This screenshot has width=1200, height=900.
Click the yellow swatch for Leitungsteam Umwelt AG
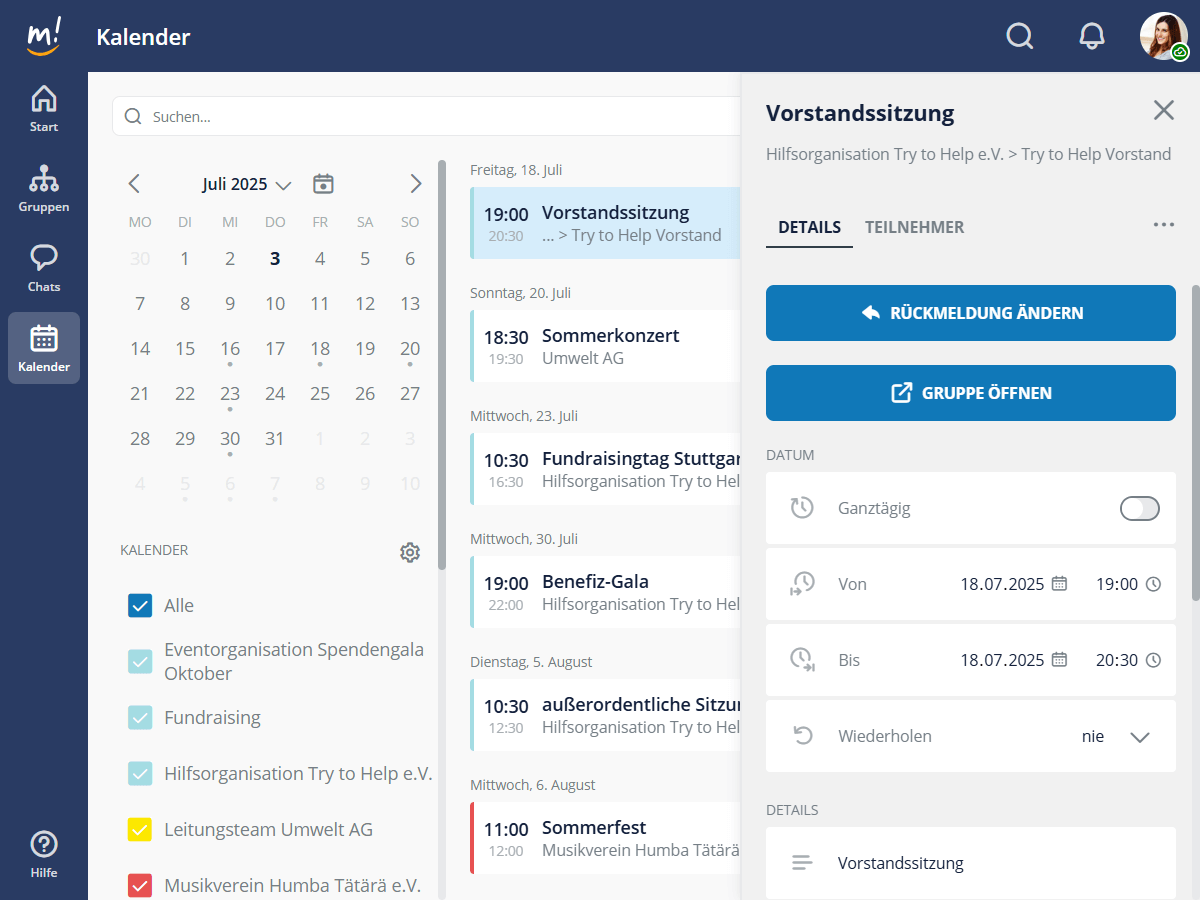pyautogui.click(x=140, y=829)
